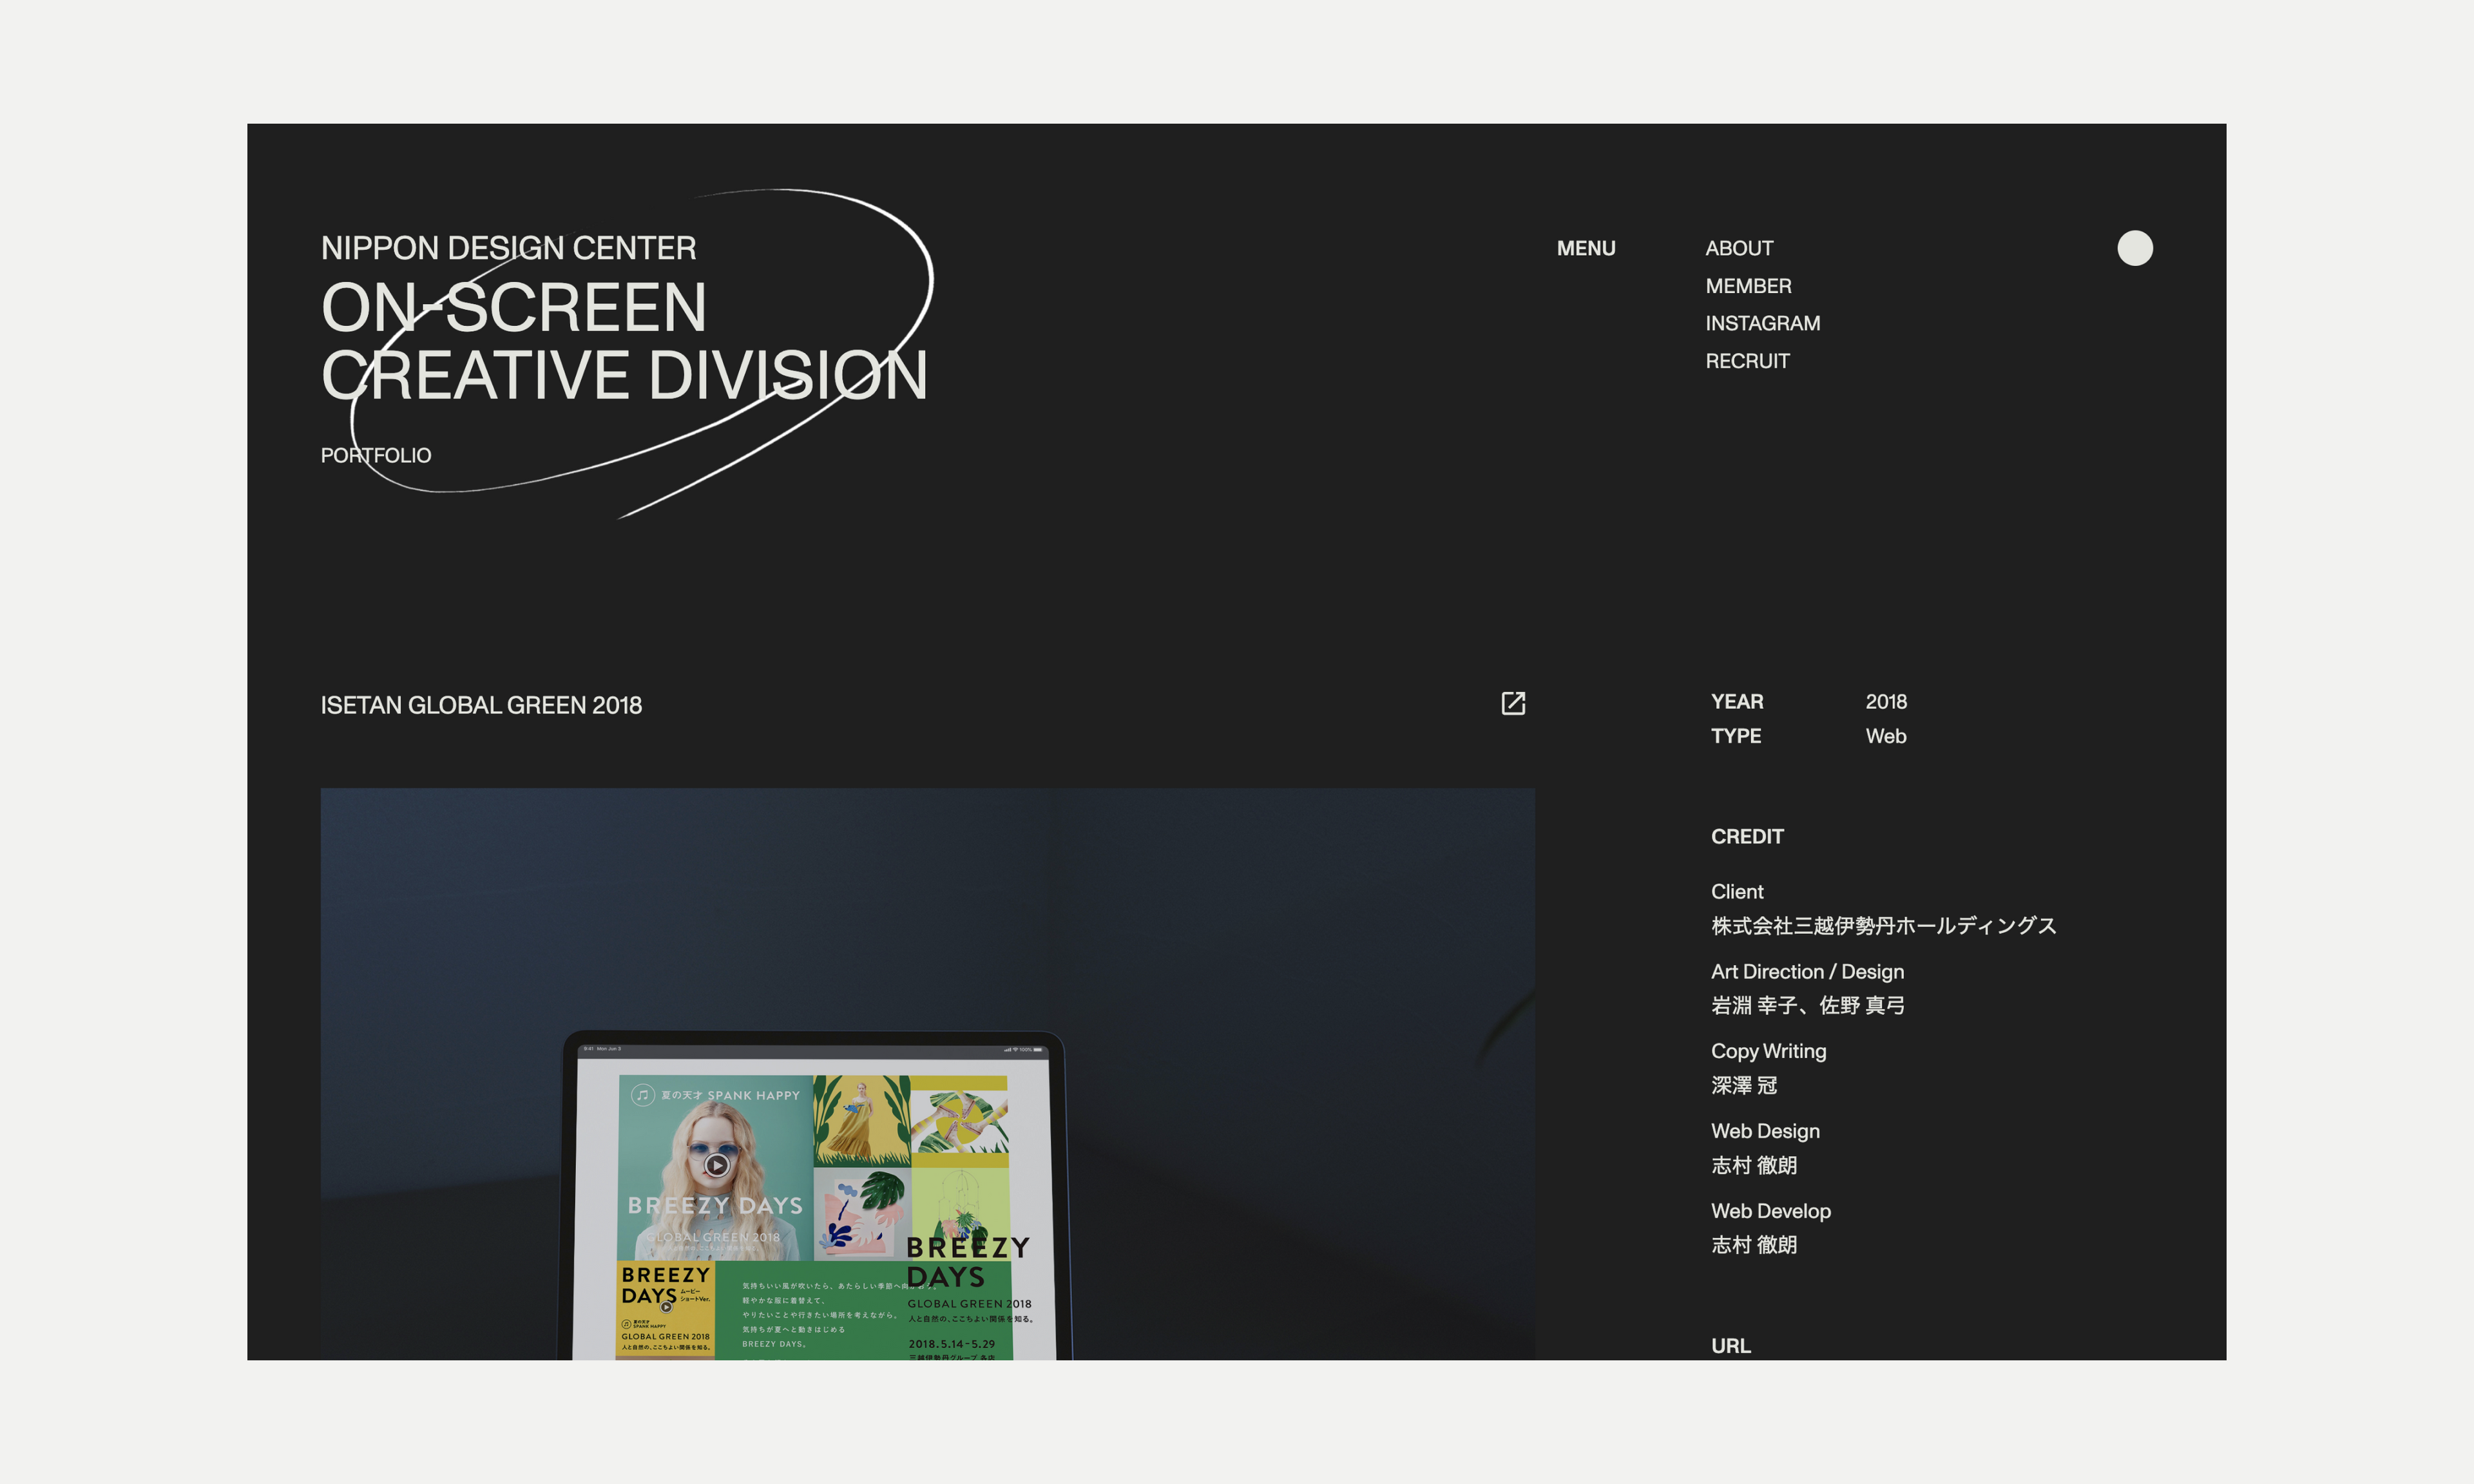Toggle the round white theme switch at top right
Image resolution: width=2474 pixels, height=1484 pixels.
click(x=2134, y=248)
